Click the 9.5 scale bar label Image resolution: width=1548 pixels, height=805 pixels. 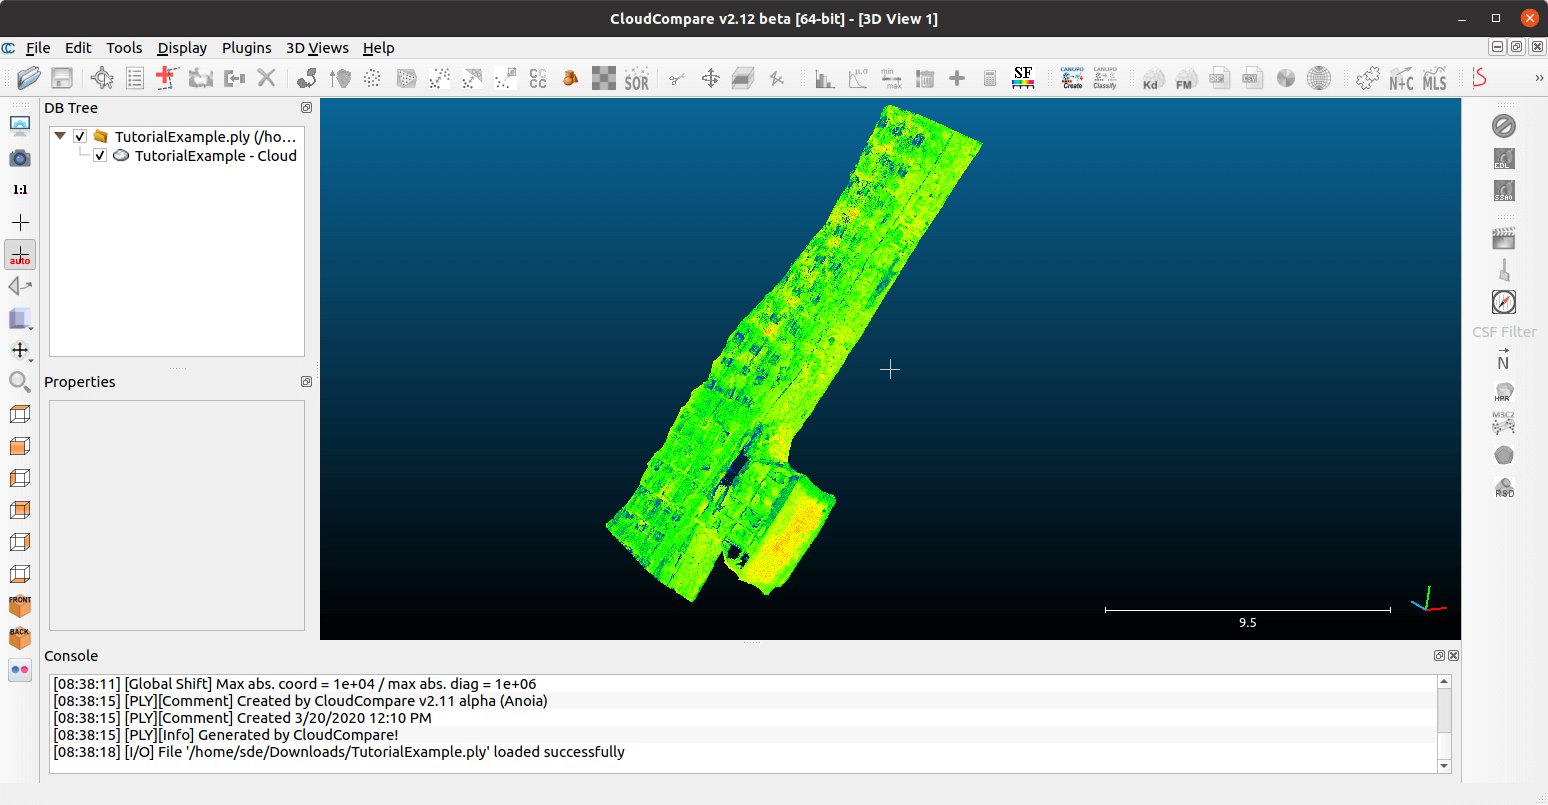1247,622
